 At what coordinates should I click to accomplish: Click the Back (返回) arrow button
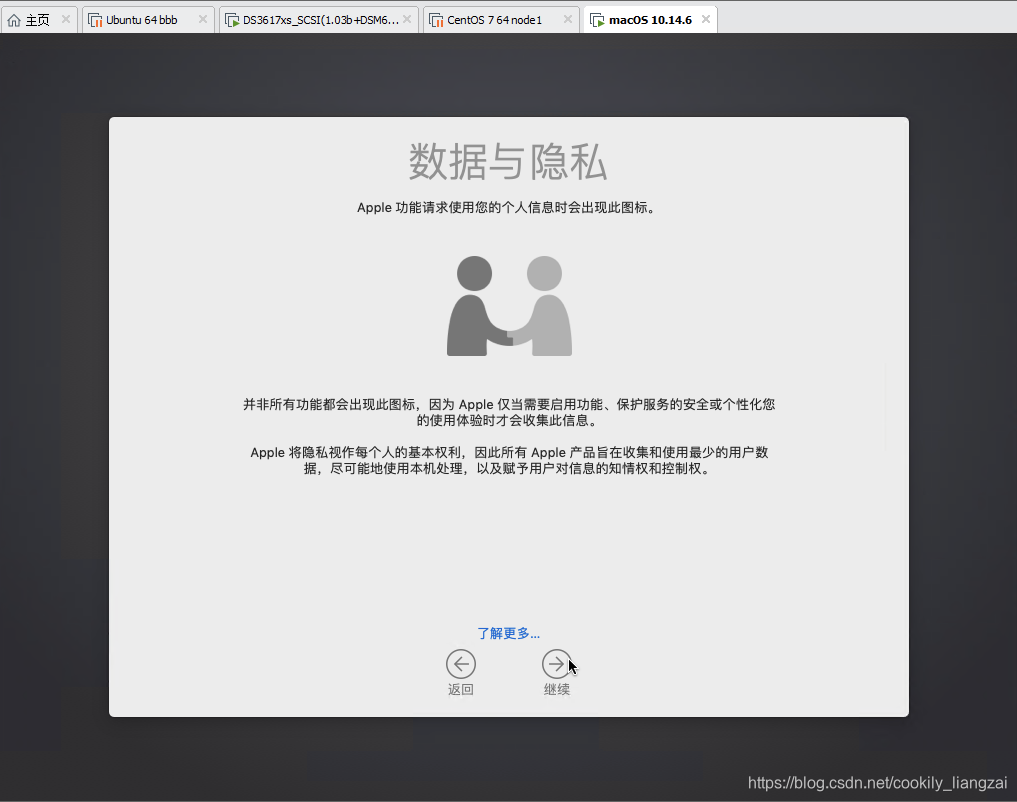pyautogui.click(x=461, y=664)
